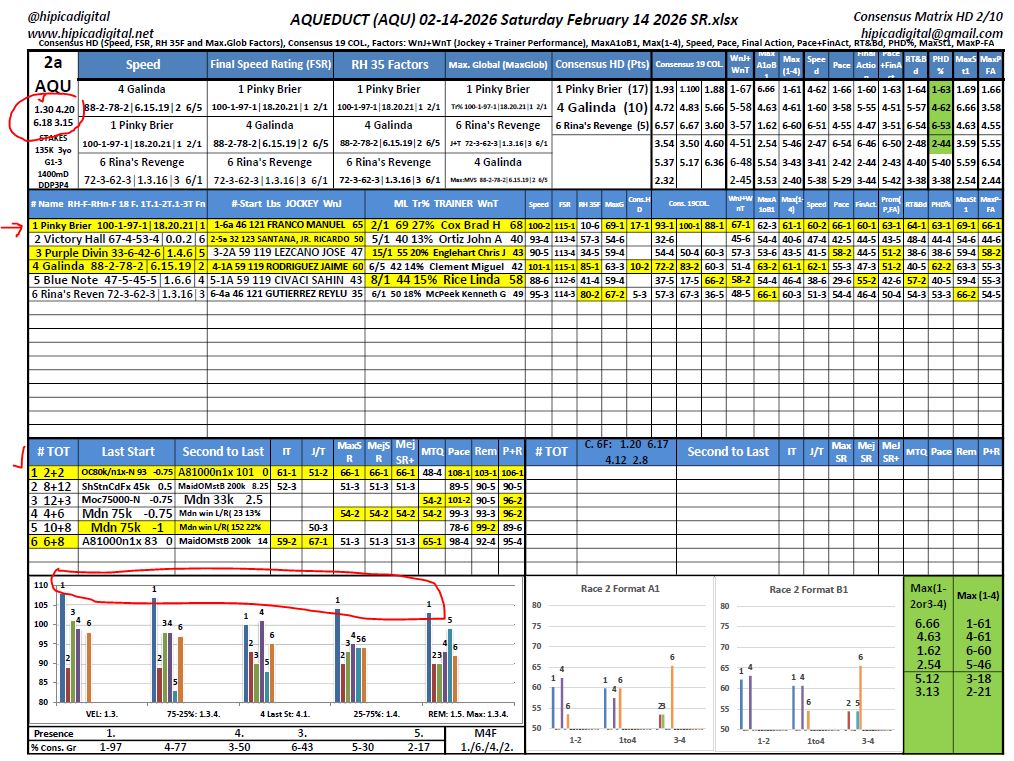Click the DDP3P4 wager code cell
The height and width of the screenshot is (761, 1014).
click(x=52, y=184)
